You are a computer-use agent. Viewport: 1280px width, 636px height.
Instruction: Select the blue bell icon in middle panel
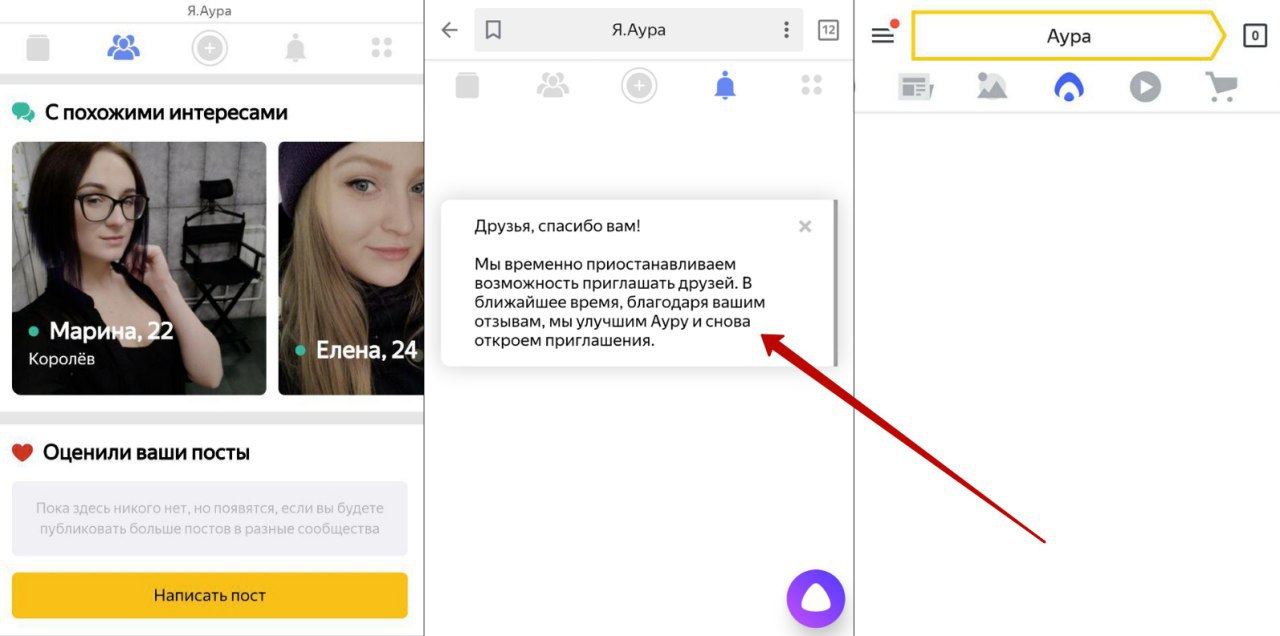[725, 85]
